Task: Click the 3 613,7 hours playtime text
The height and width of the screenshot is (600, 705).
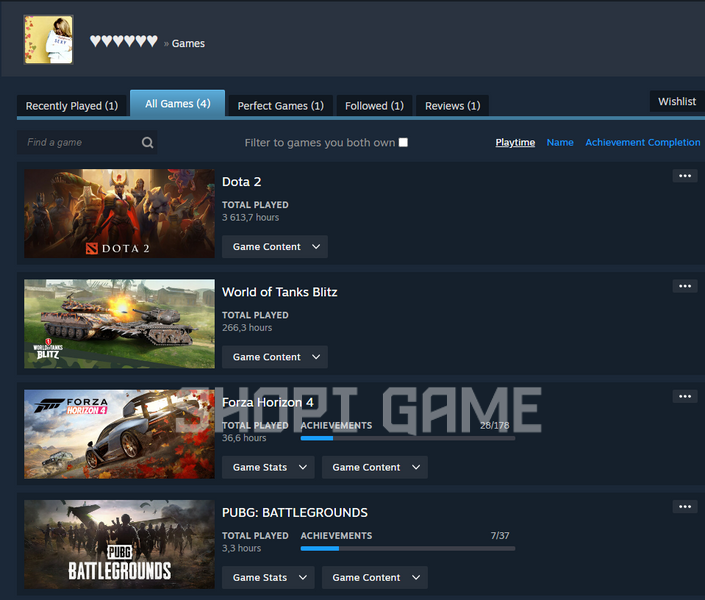Action: click(x=250, y=218)
